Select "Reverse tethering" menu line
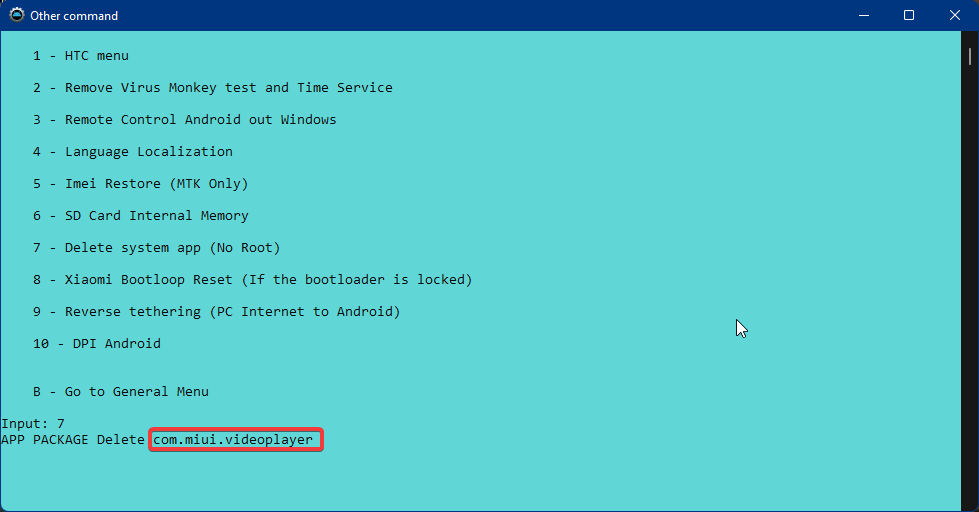The width and height of the screenshot is (979, 512). [x=216, y=312]
